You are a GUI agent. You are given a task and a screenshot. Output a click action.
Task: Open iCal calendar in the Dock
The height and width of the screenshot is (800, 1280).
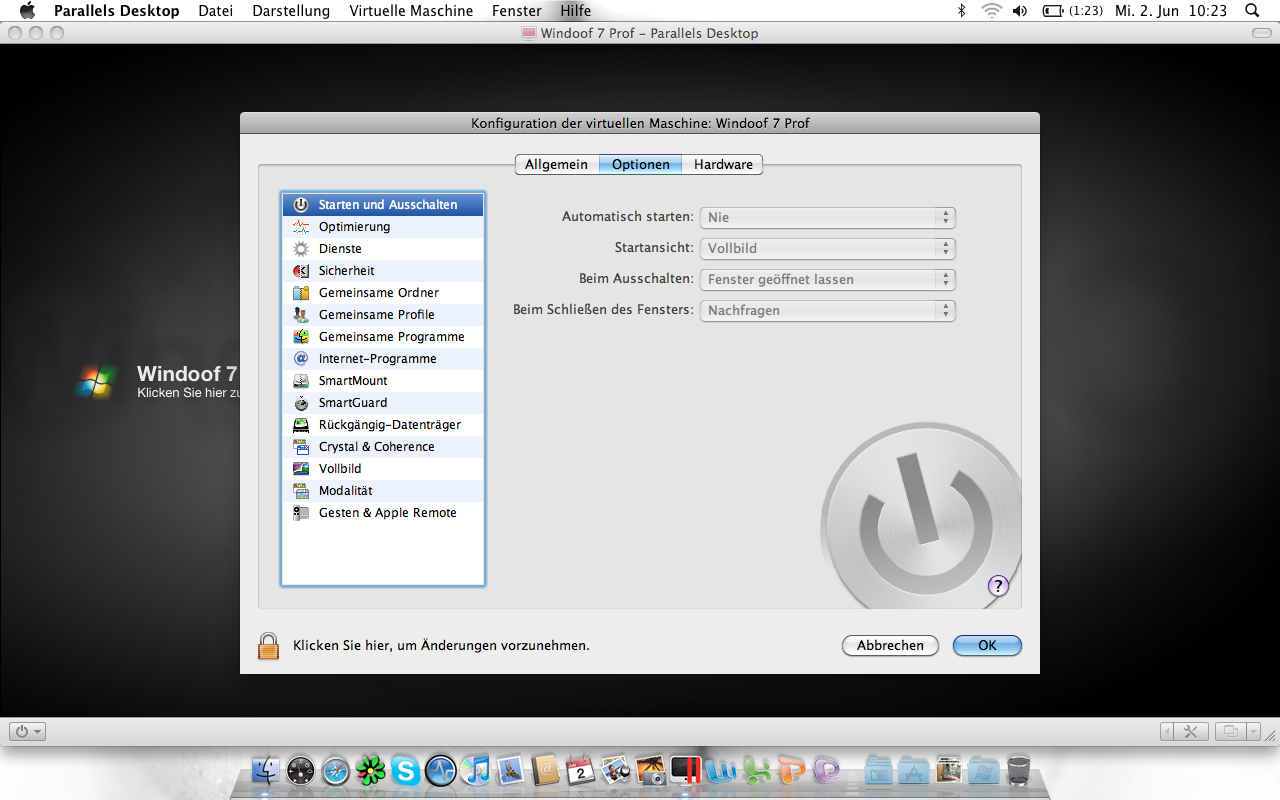[580, 770]
